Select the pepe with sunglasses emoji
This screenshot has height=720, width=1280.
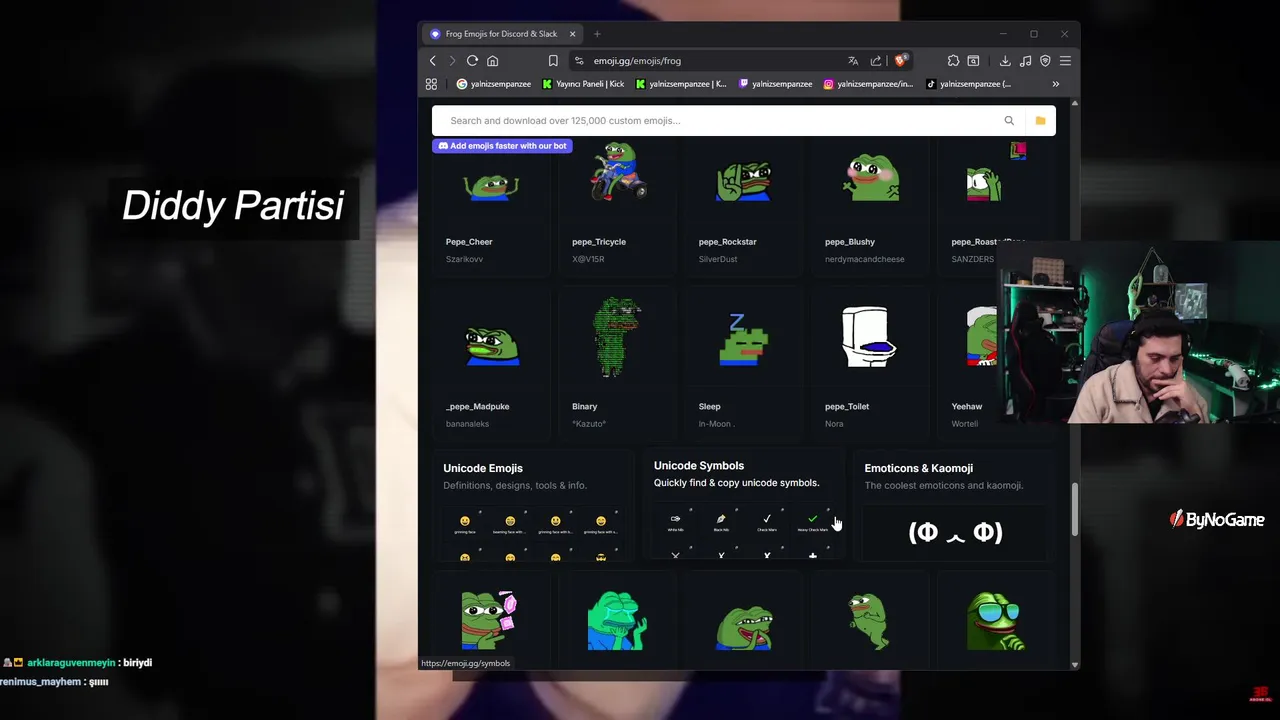point(996,621)
